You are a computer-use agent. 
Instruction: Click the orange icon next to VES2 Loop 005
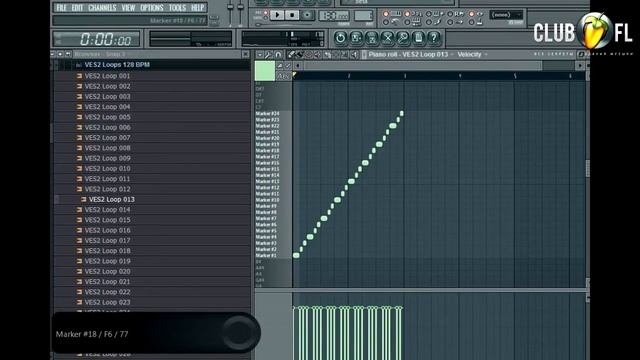click(79, 117)
